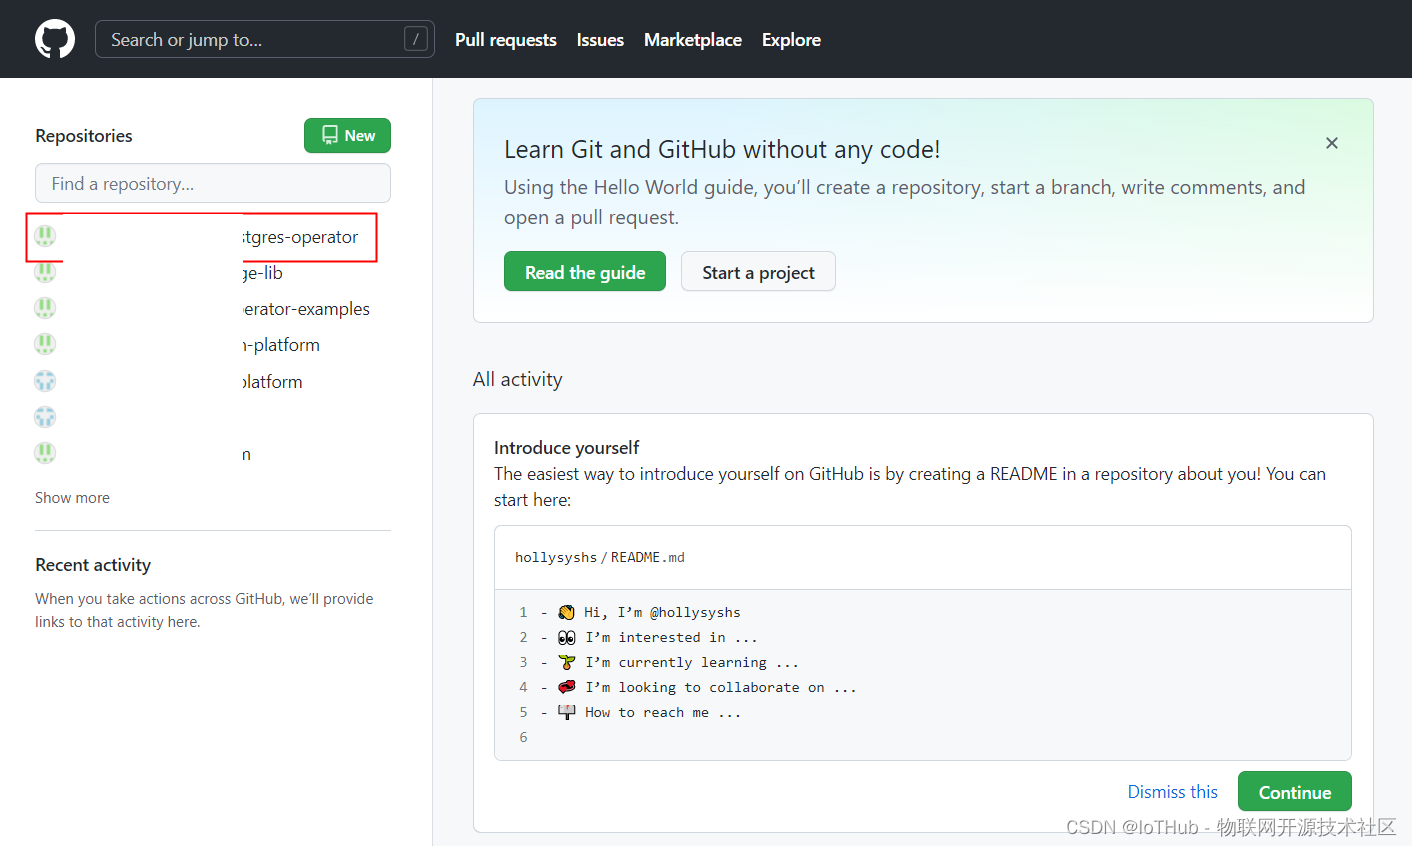Focus the Find a repository field

[x=213, y=183]
